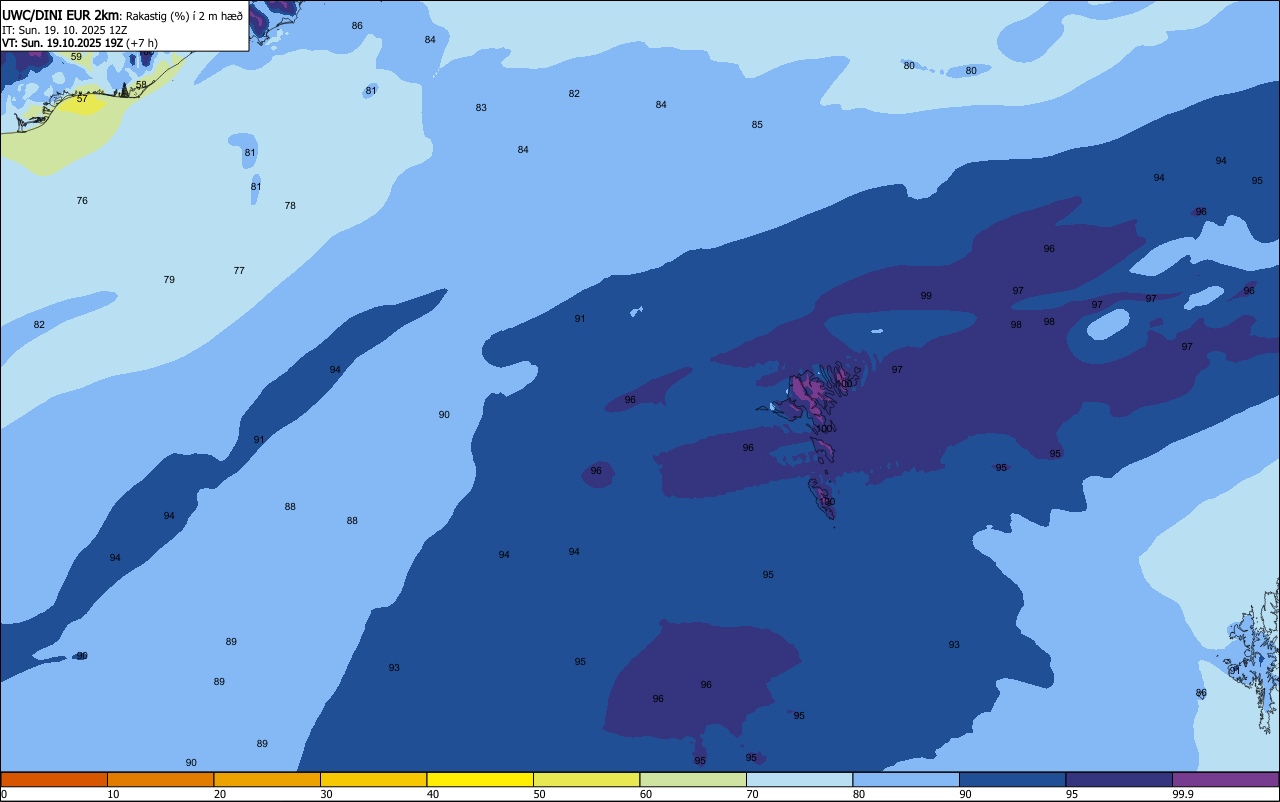This screenshot has width=1280, height=802.
Task: Click the 10–20 orange legend swatch
Action: tap(160, 779)
